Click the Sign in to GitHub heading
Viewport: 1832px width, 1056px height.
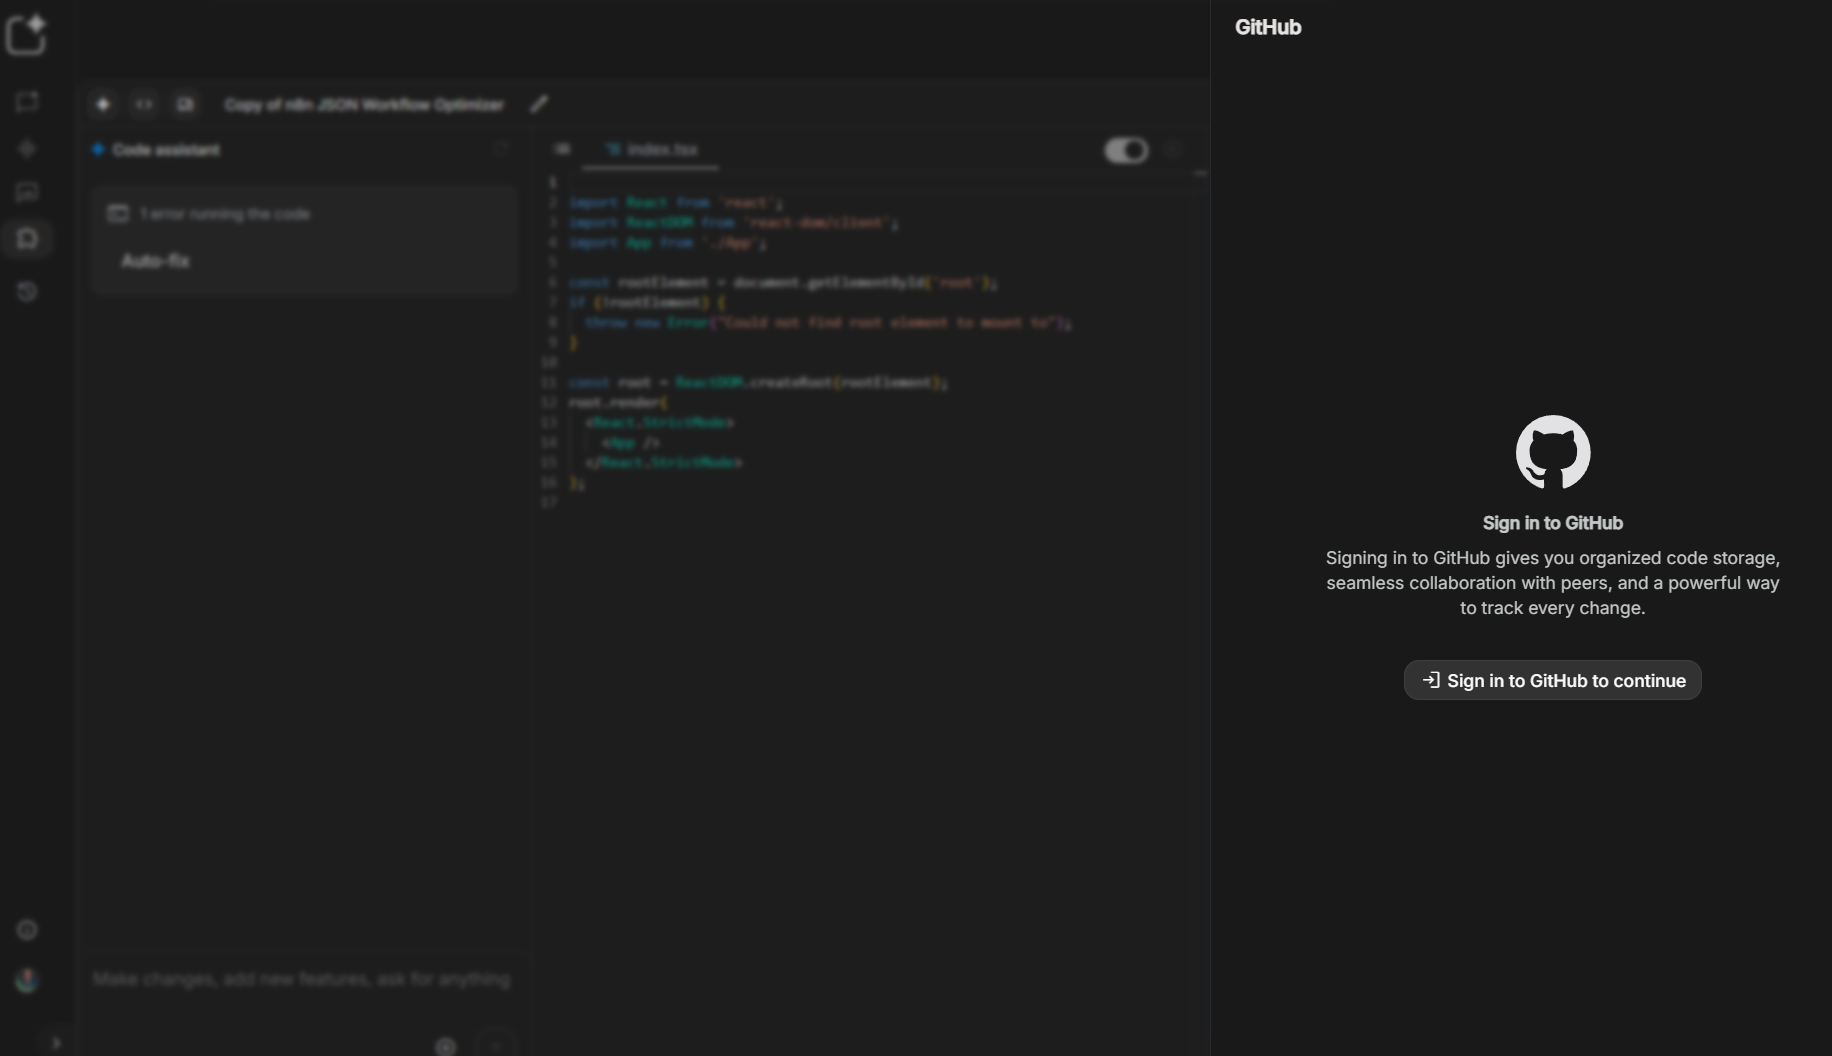(x=1552, y=523)
